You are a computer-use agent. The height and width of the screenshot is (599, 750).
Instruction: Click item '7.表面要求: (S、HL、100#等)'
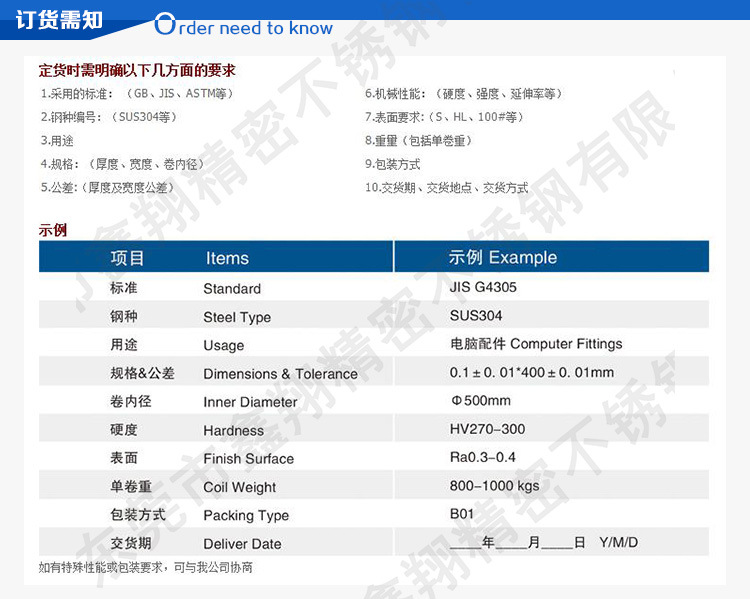444,117
